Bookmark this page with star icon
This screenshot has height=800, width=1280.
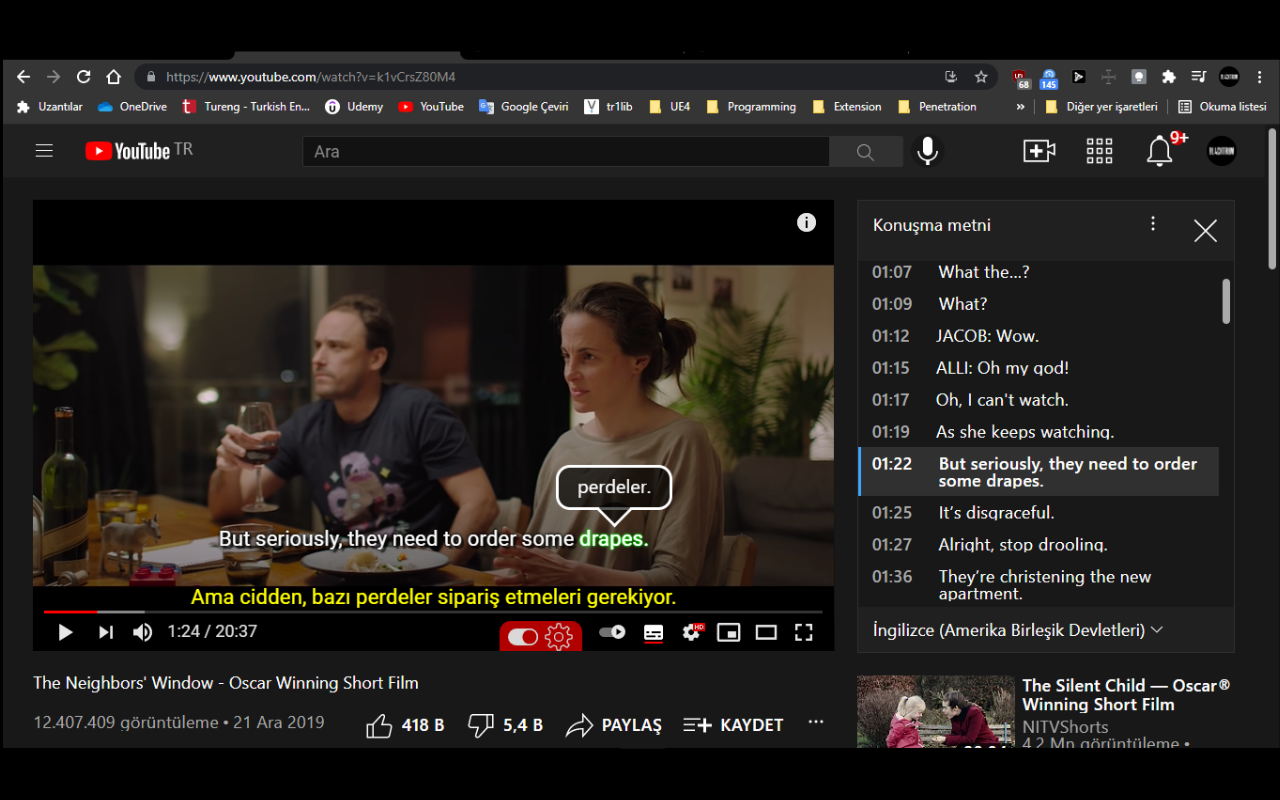(x=981, y=77)
